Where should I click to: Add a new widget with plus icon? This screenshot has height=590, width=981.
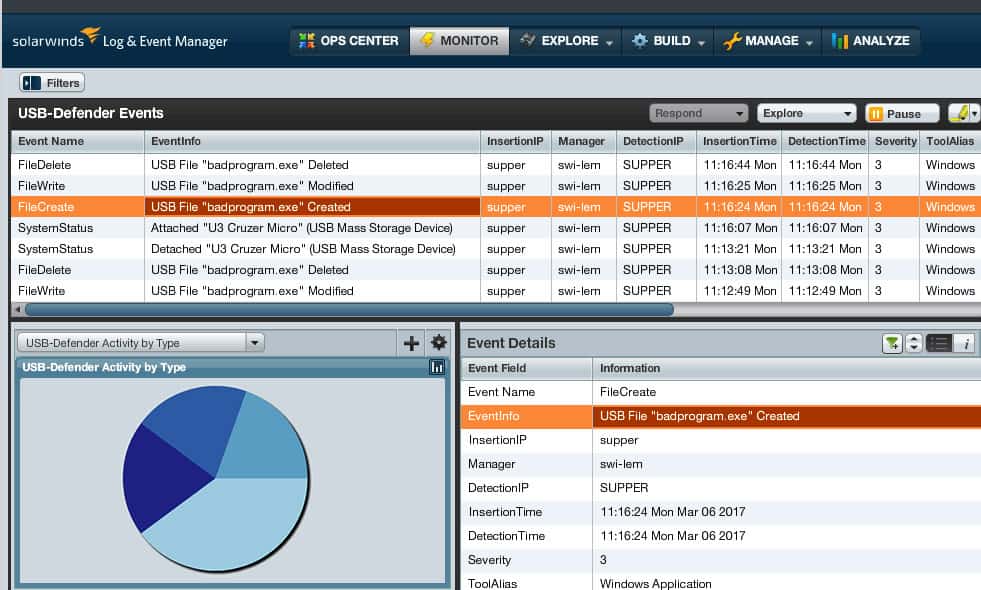[x=411, y=343]
